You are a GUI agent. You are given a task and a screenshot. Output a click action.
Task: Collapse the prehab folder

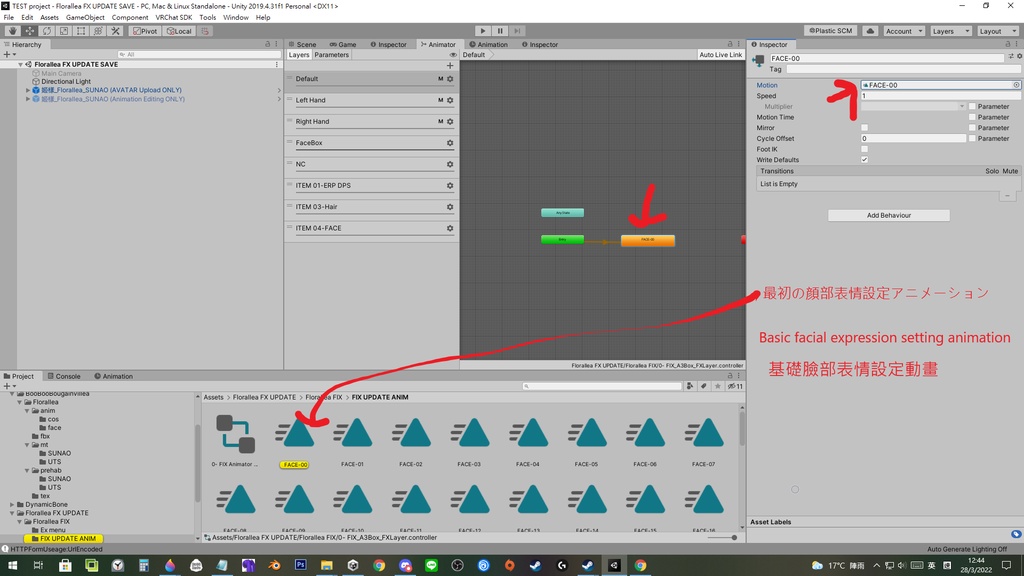[x=27, y=470]
